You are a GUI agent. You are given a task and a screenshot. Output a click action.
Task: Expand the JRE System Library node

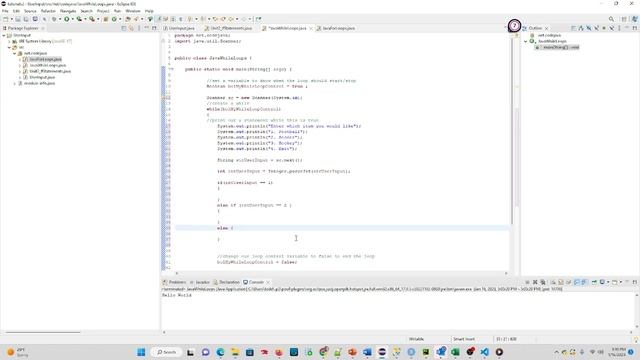coord(9,42)
